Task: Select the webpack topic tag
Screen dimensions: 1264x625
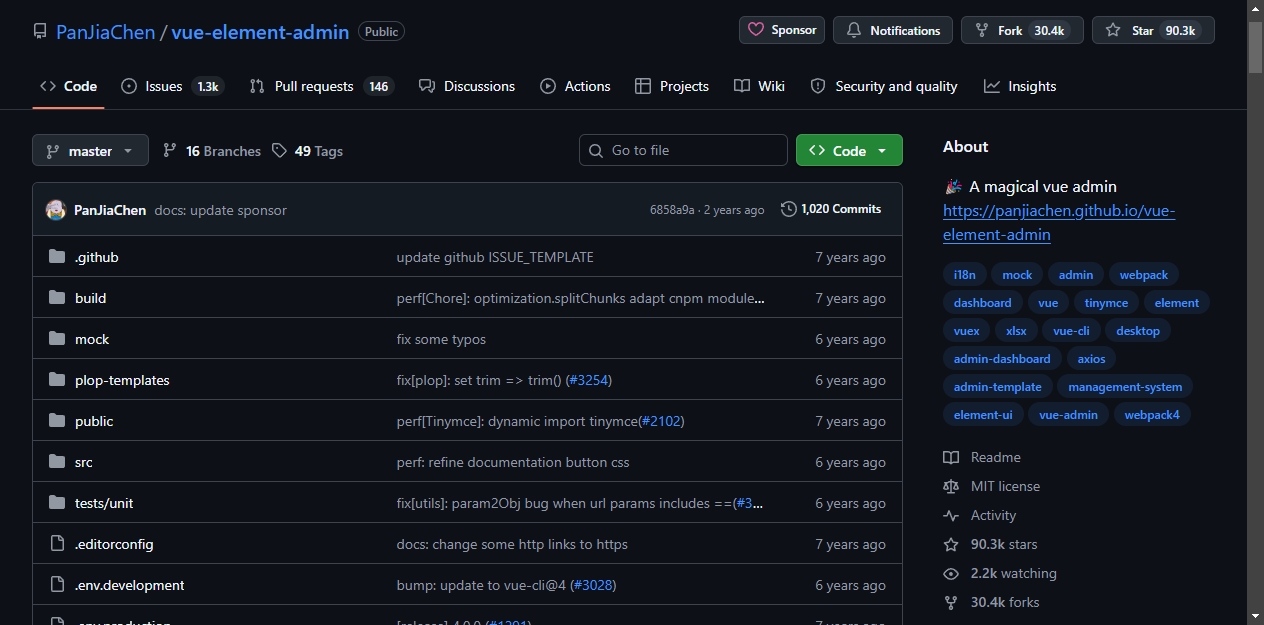Action: click(1144, 274)
